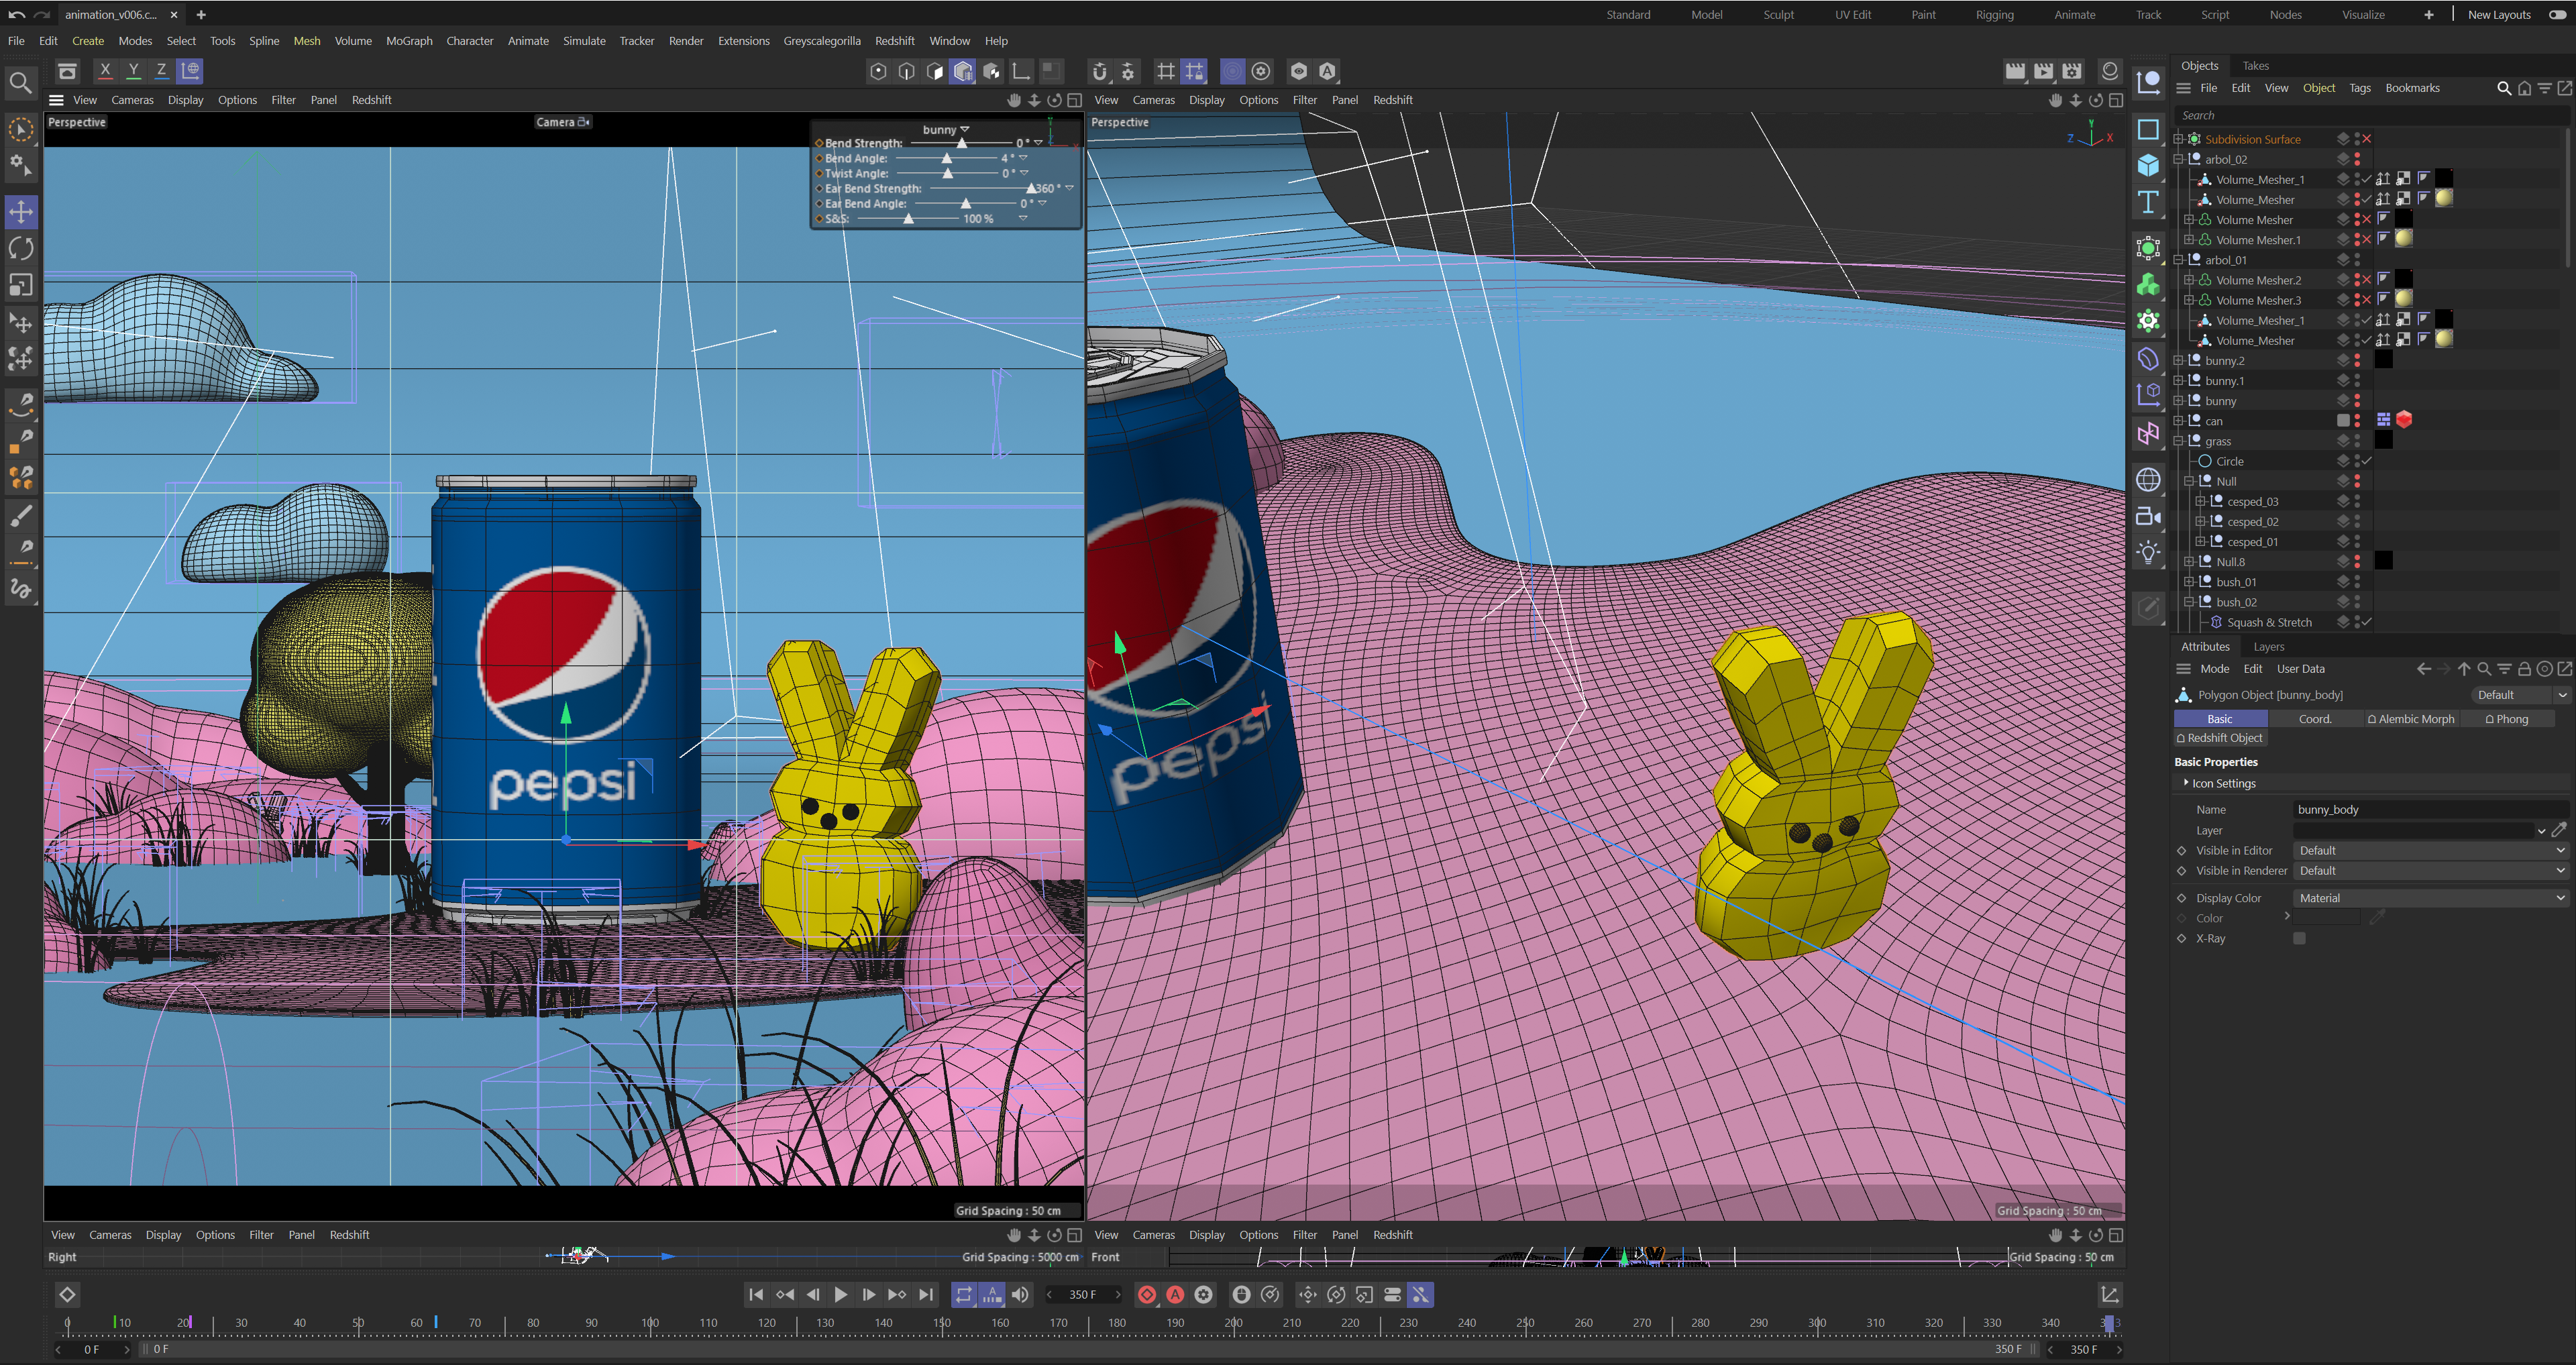Toggle visibility dots of the can object
Screen dimensions: 2576x1365
tap(2357, 421)
